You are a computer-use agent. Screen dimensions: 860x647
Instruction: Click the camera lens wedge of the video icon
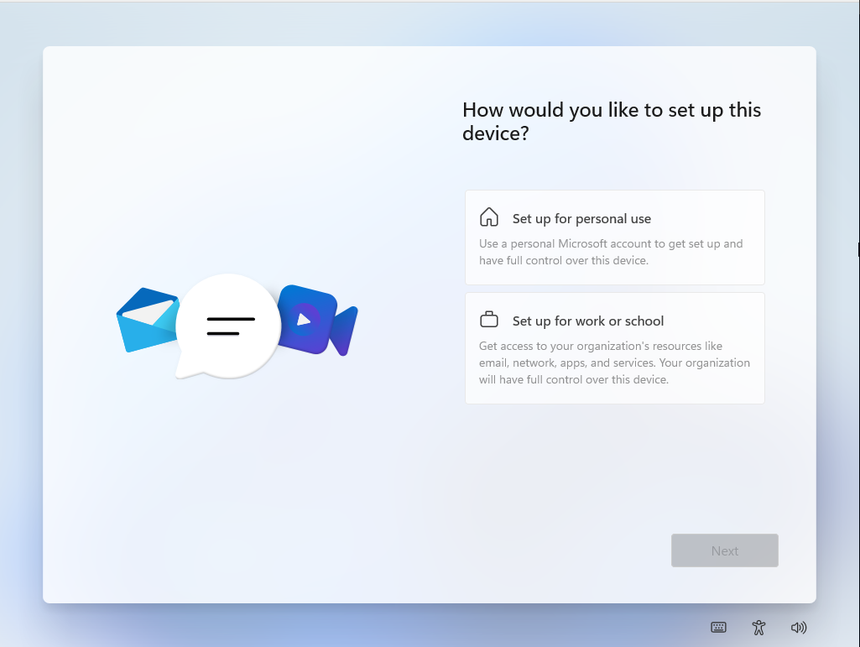(344, 331)
